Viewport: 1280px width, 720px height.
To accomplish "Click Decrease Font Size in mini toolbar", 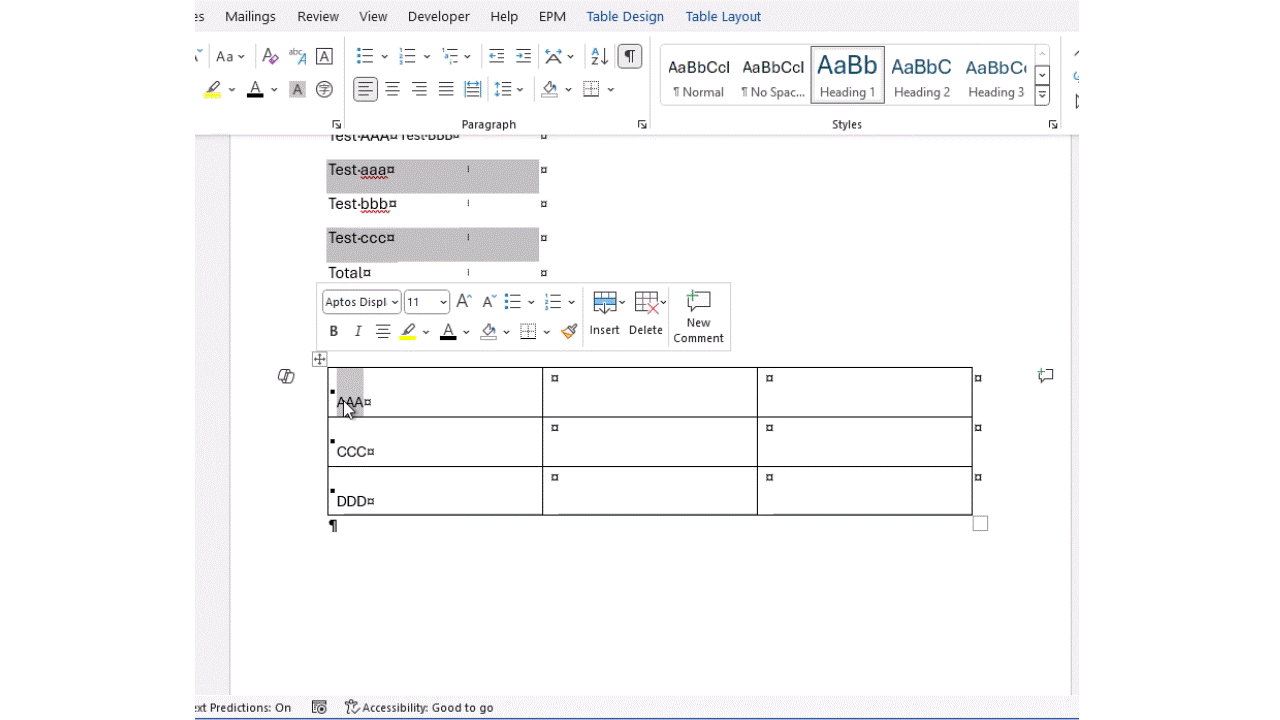I will click(489, 301).
